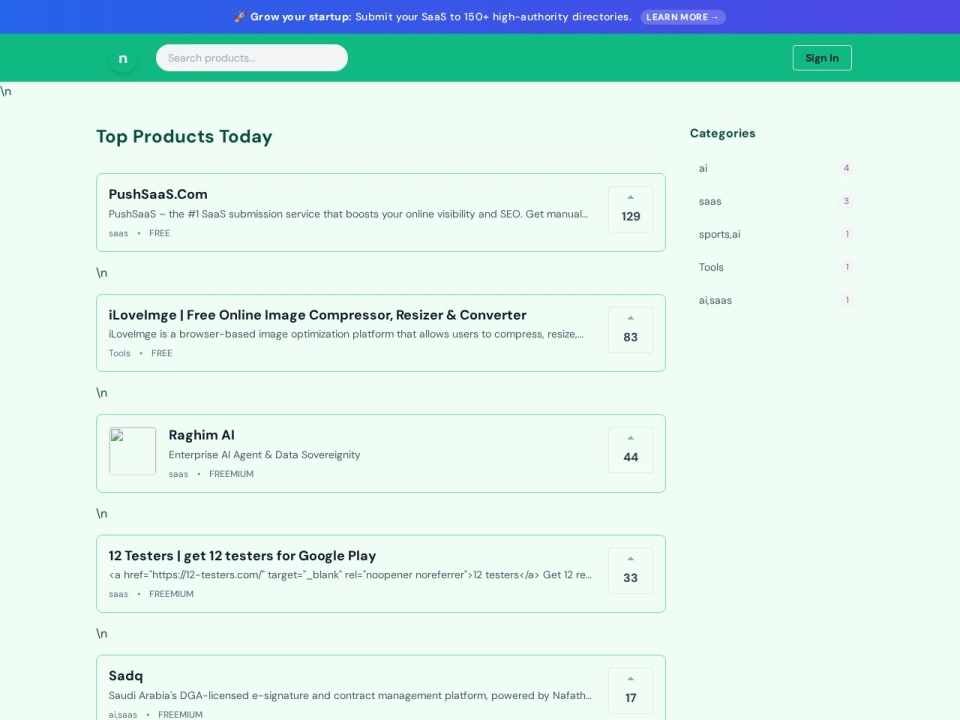Screen dimensions: 960x720
Task: Click the Top Products Today heading
Action: pos(184,136)
